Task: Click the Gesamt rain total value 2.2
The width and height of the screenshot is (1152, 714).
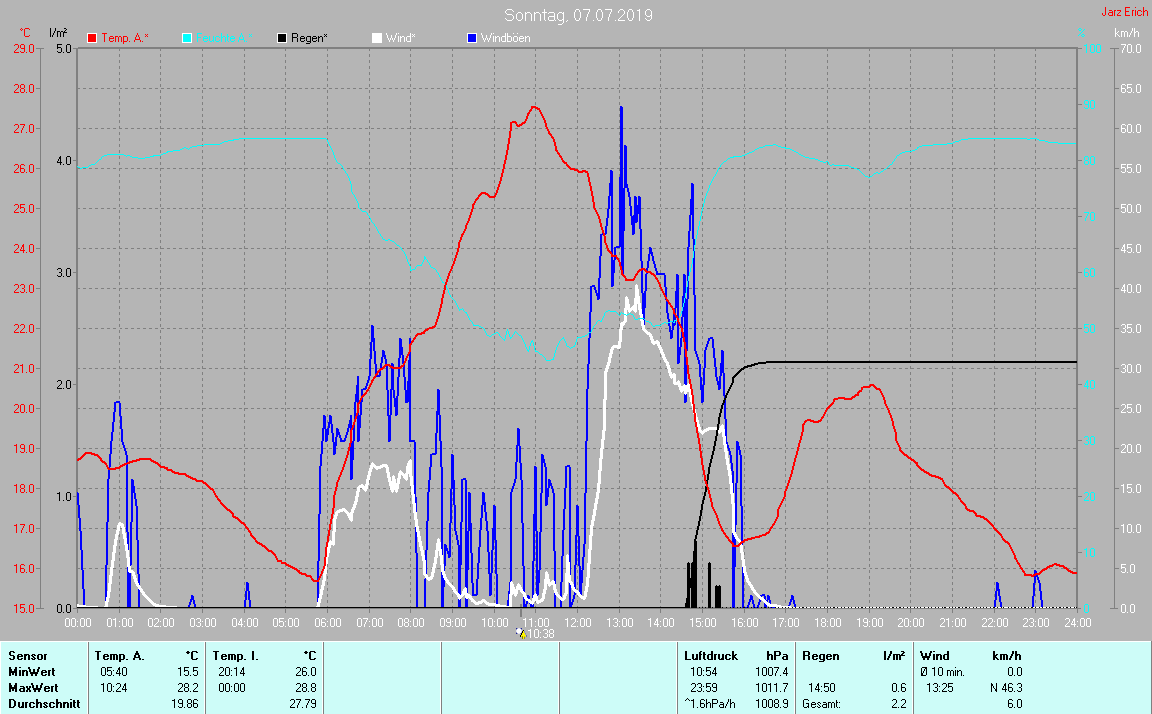Action: coord(898,704)
